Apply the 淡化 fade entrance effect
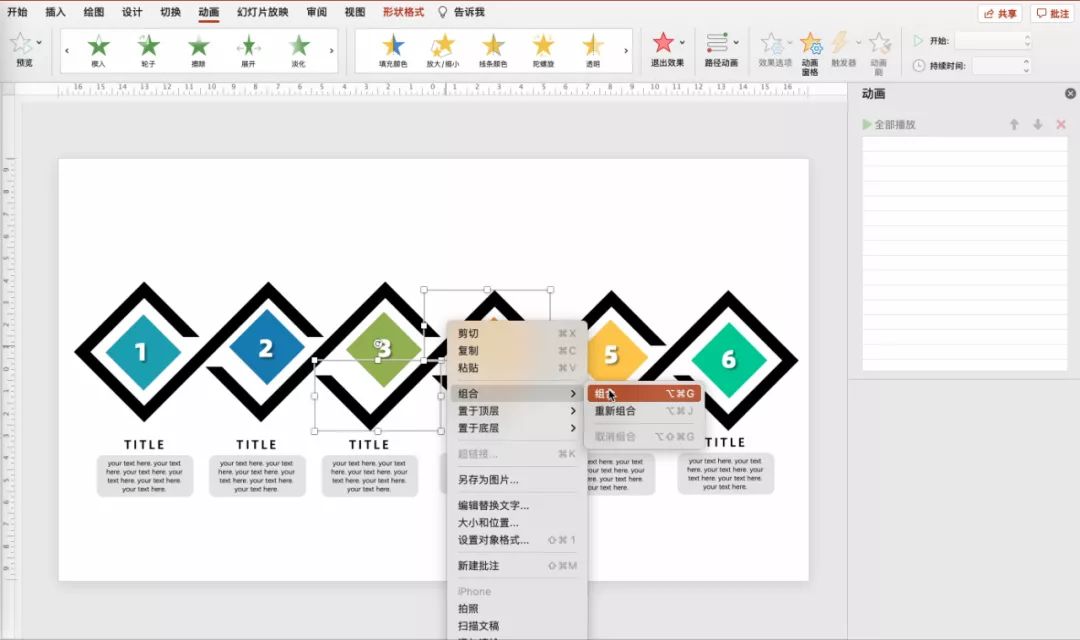 (298, 50)
